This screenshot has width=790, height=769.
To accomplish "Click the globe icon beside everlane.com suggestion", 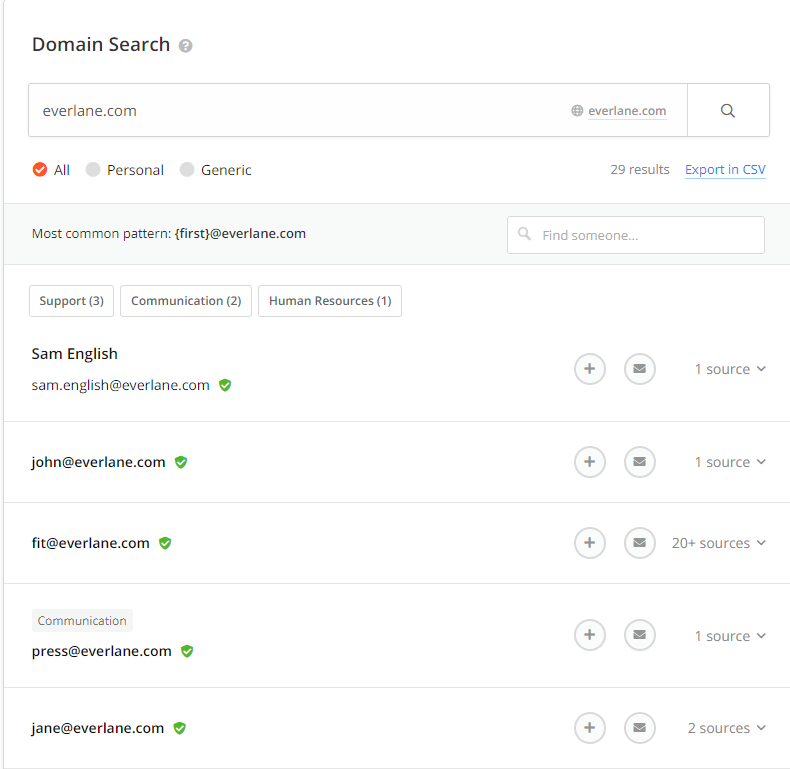I will (x=577, y=110).
